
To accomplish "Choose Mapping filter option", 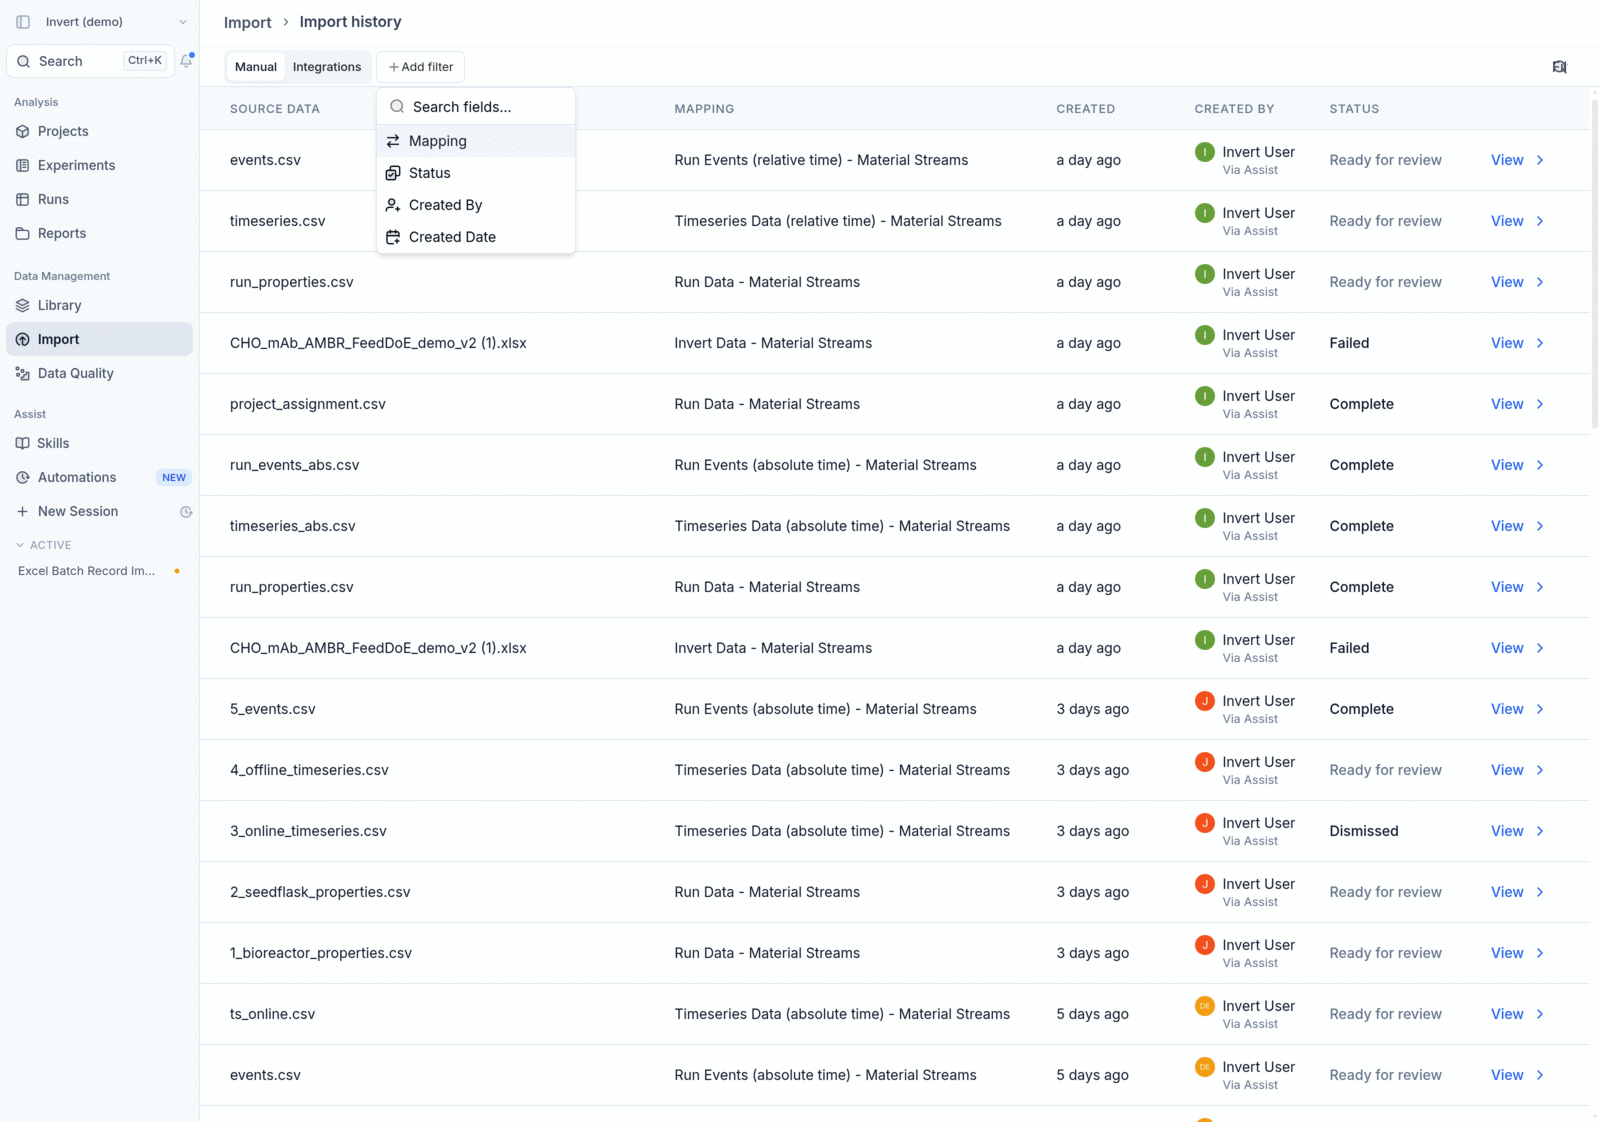I will pyautogui.click(x=476, y=141).
